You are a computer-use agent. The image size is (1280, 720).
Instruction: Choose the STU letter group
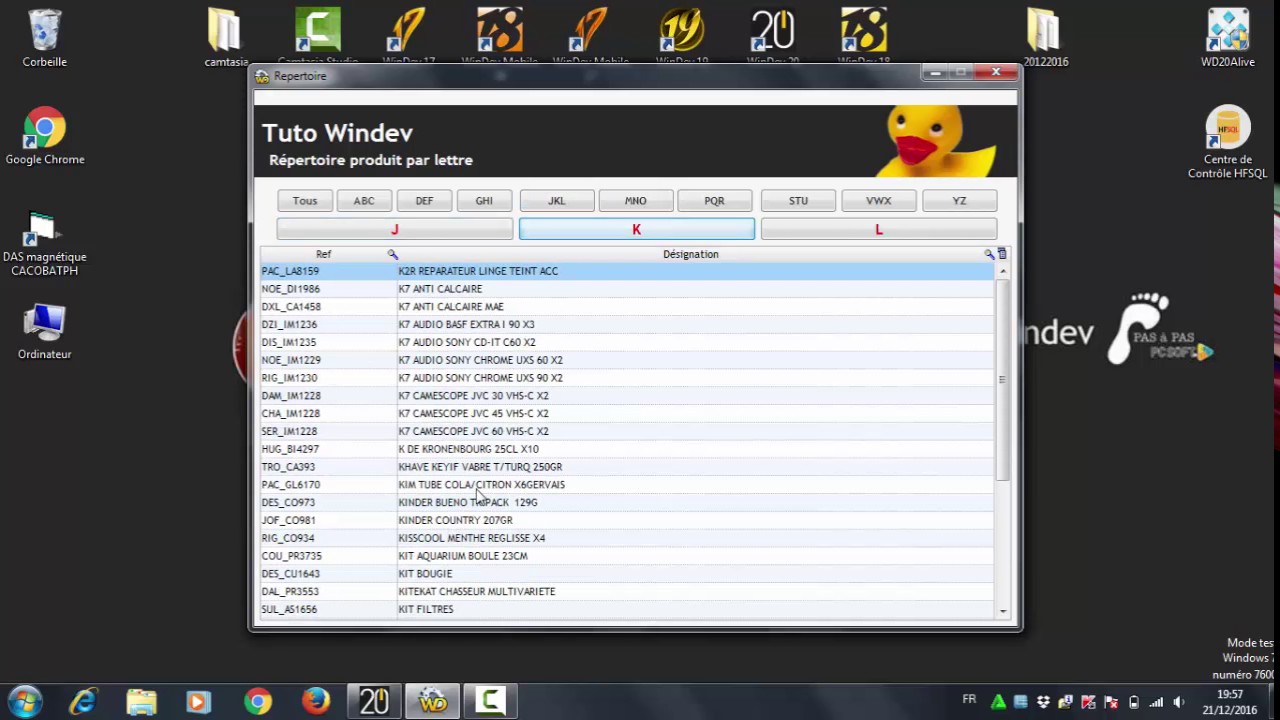point(798,201)
